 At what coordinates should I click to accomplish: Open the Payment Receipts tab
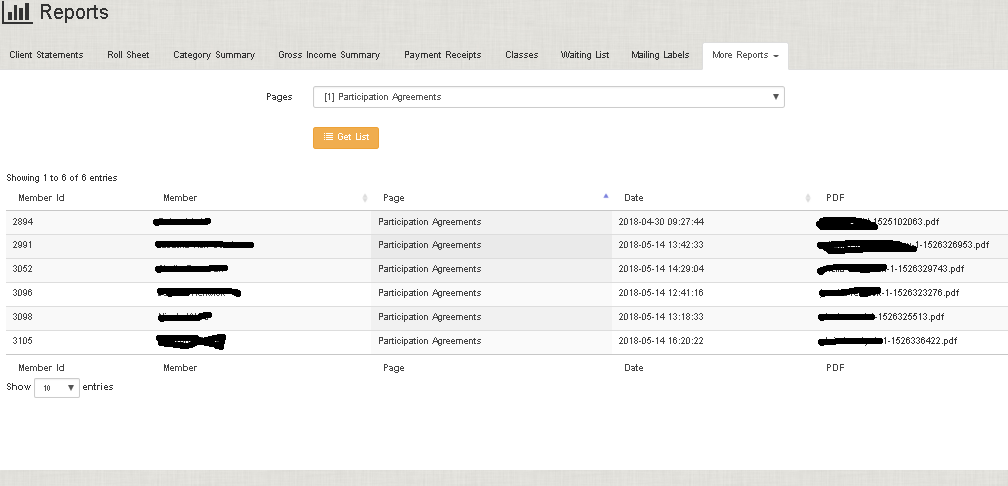coord(442,55)
